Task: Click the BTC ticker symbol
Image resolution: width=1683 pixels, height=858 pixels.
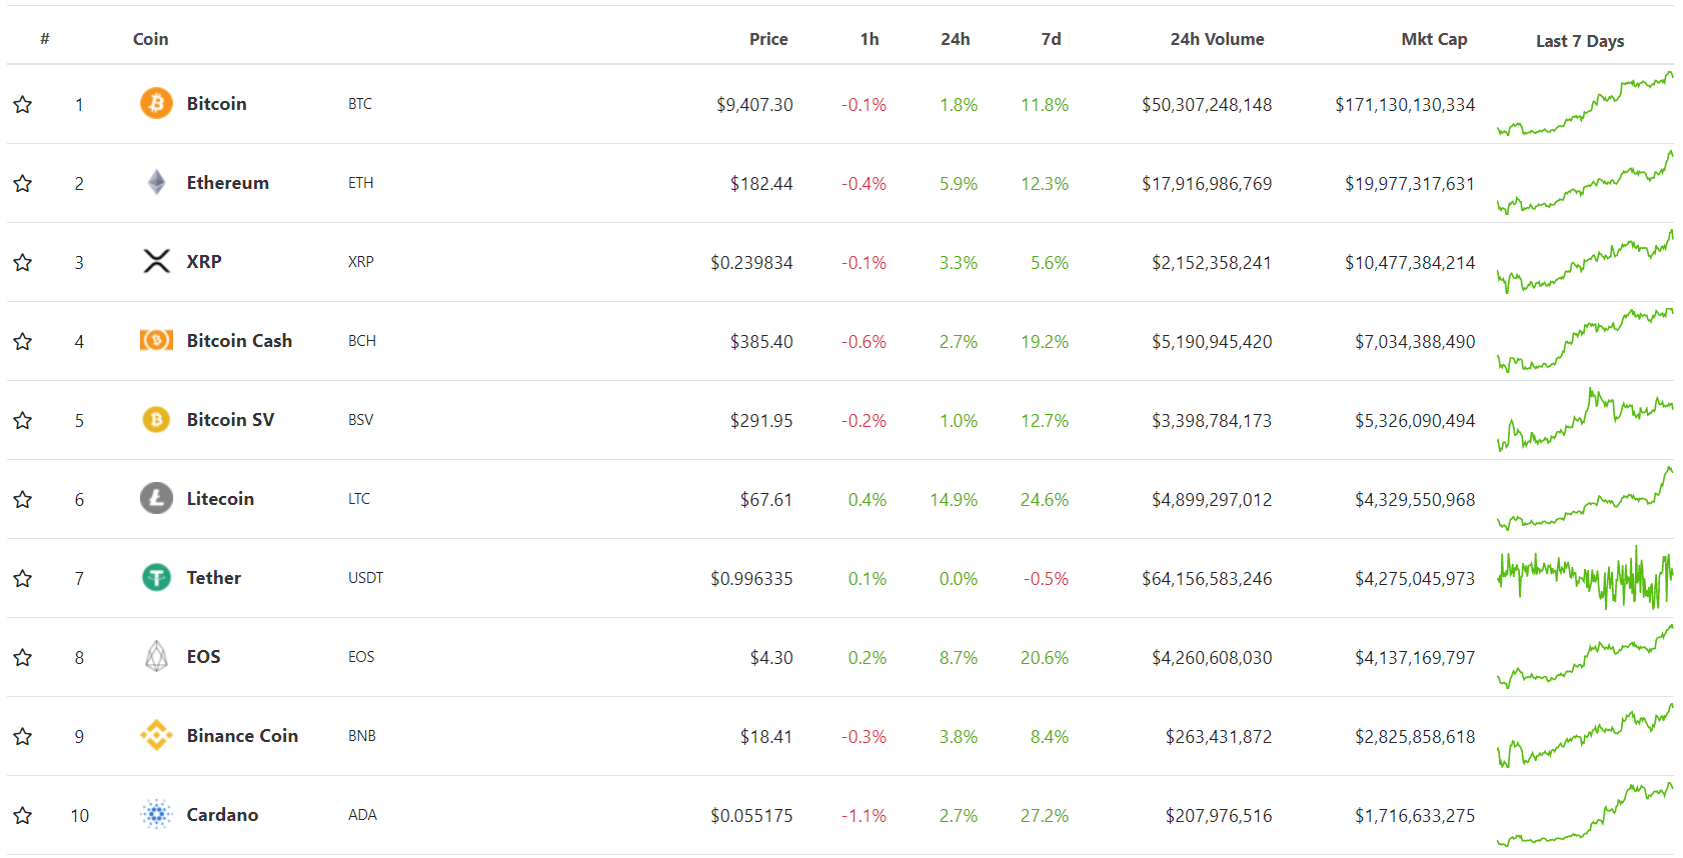Action: (360, 104)
